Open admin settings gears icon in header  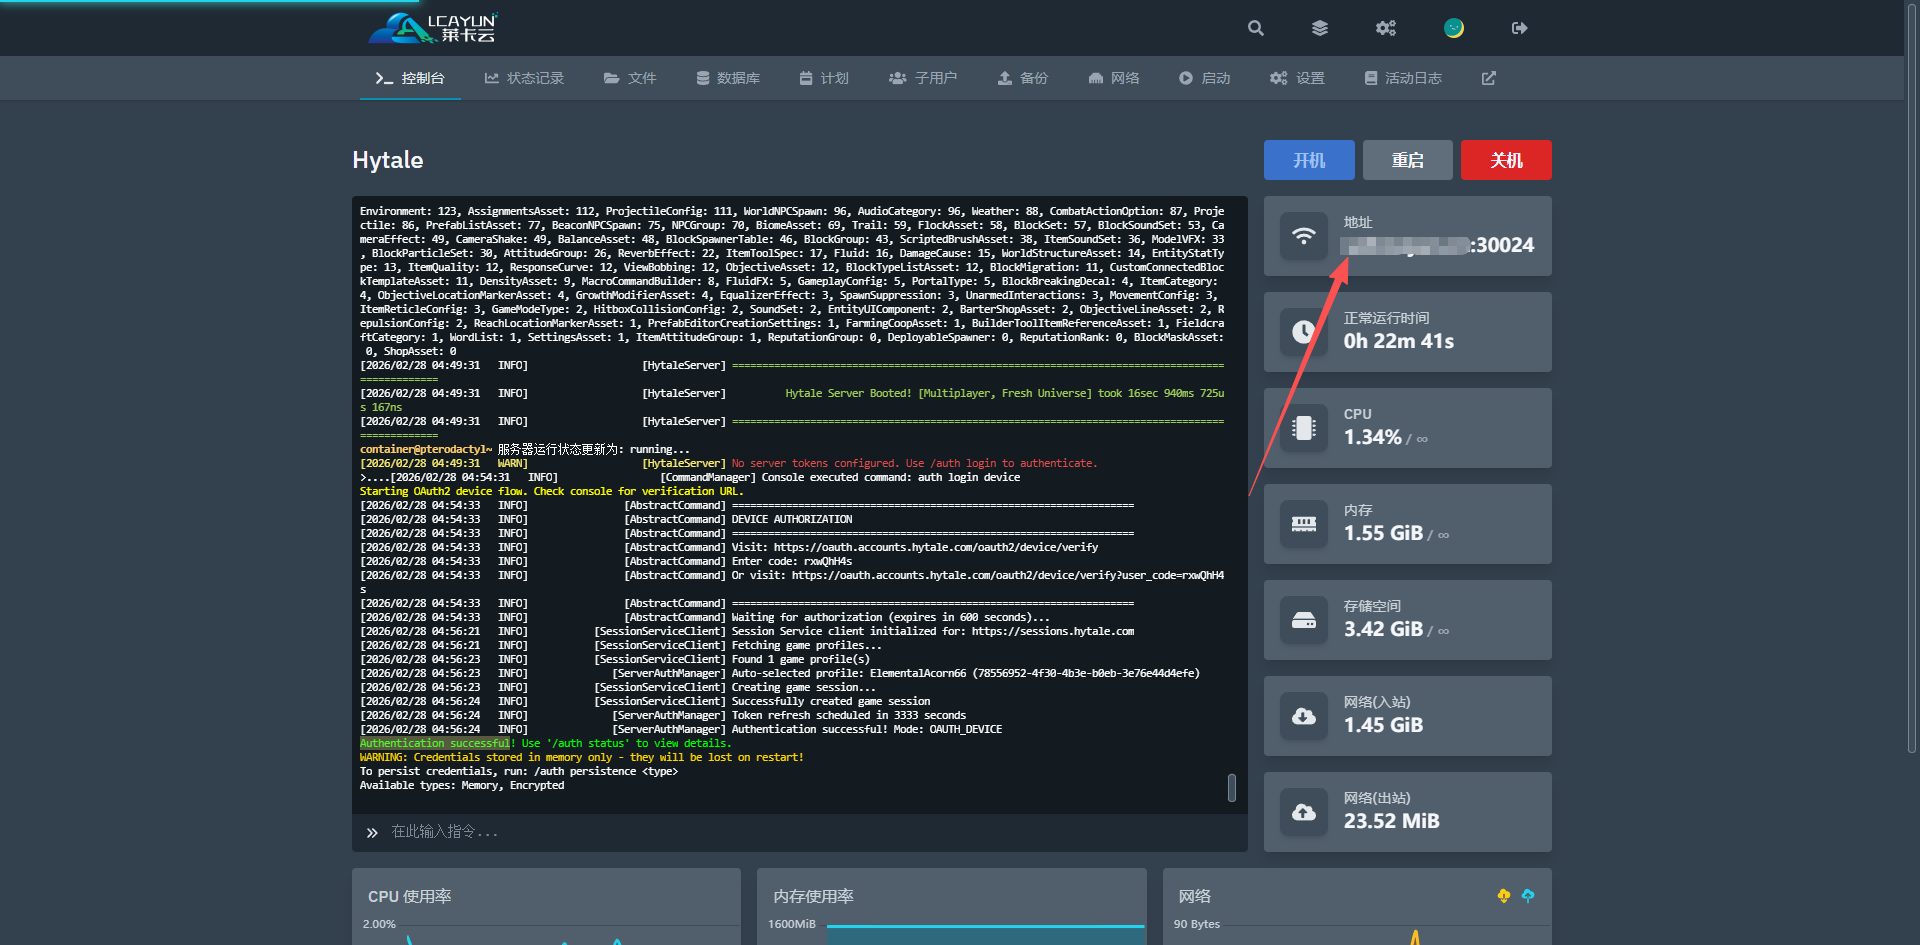tap(1386, 28)
